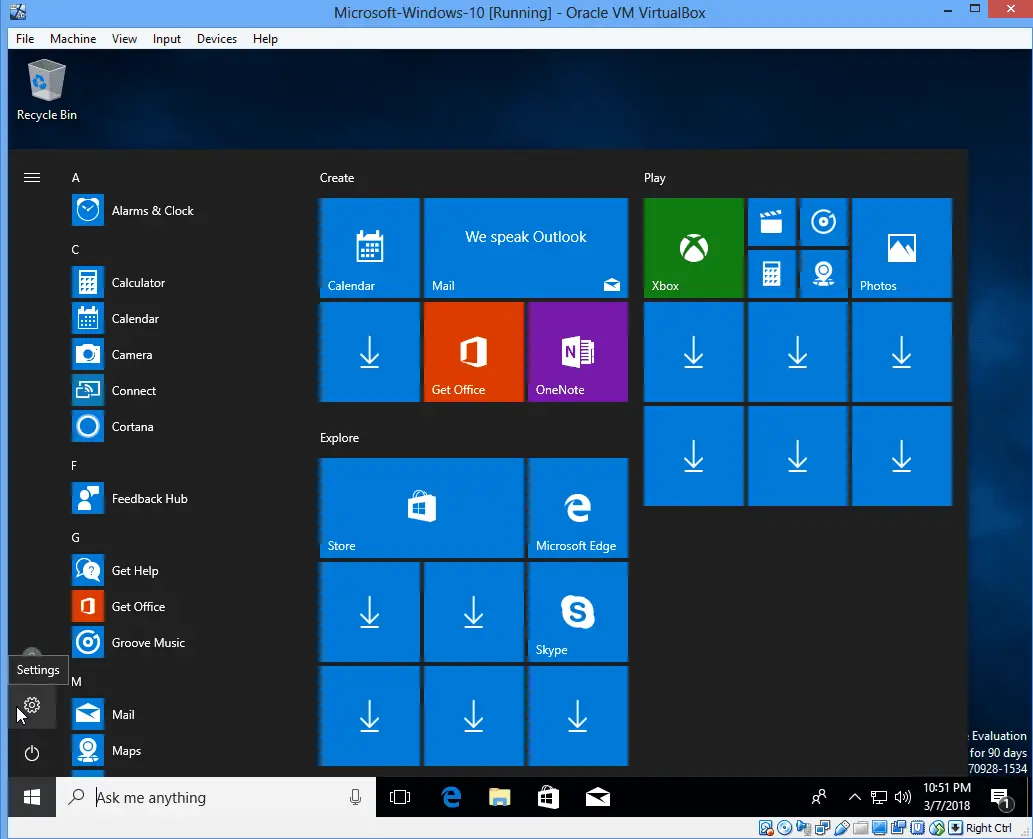Launch the Microsoft Edge tile
The height and width of the screenshot is (839, 1033).
(x=578, y=508)
